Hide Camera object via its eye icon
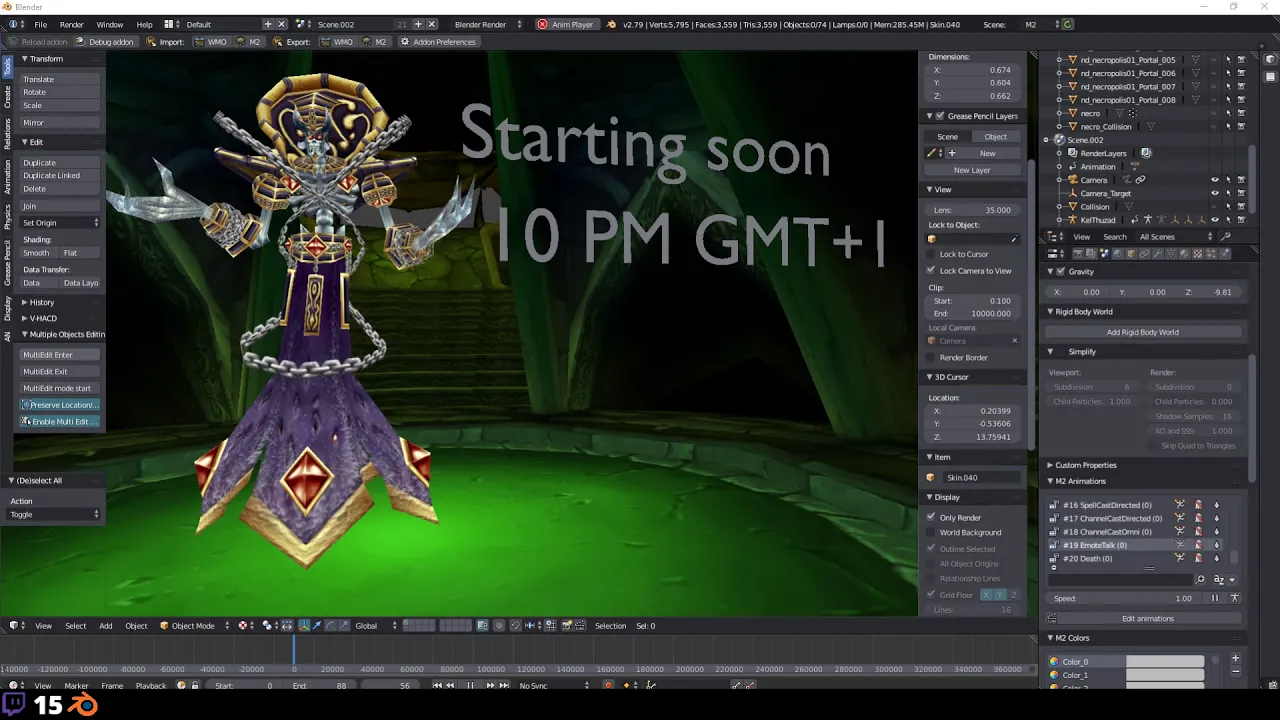1280x720 pixels. coord(1215,179)
